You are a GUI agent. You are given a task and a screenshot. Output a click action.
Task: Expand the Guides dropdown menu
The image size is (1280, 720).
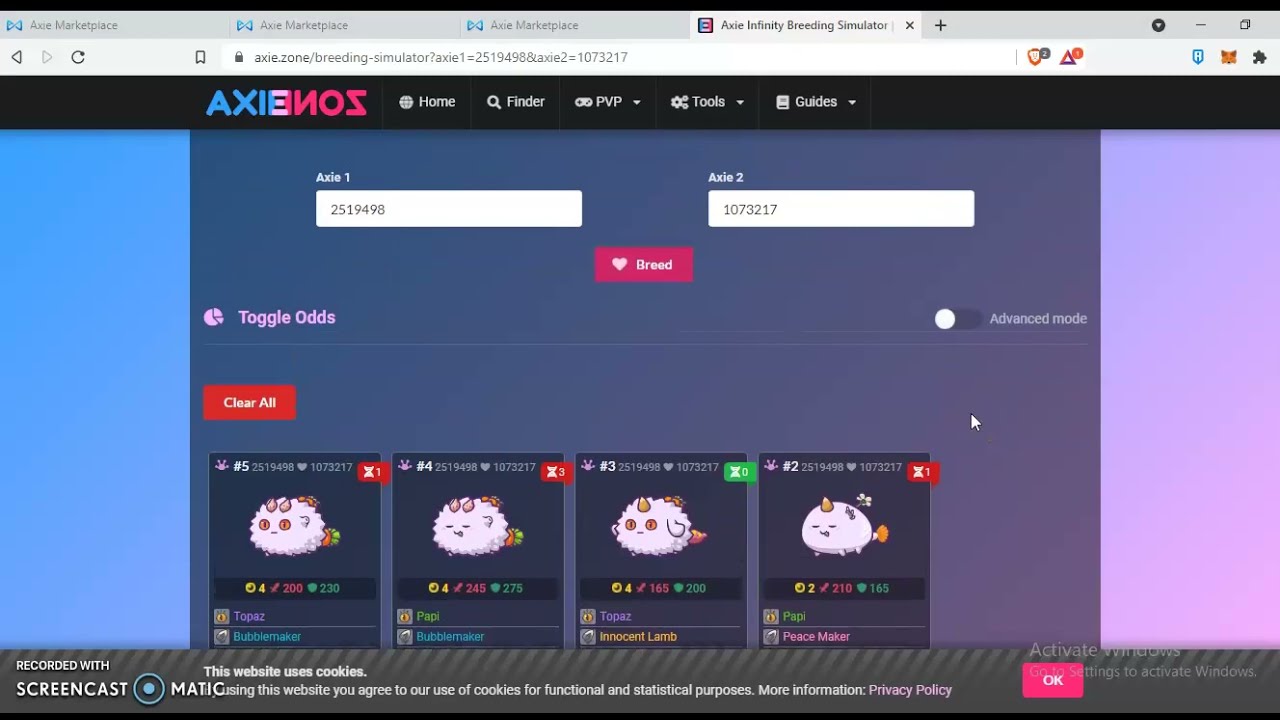click(x=816, y=102)
